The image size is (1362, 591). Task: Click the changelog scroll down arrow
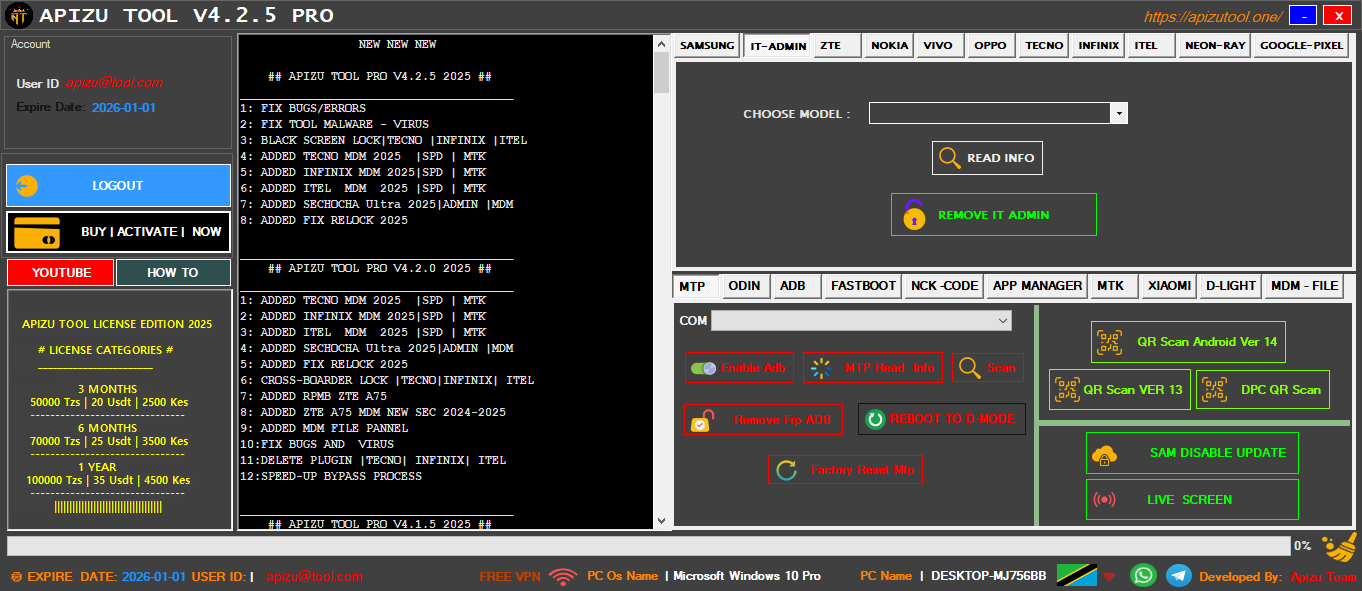661,521
